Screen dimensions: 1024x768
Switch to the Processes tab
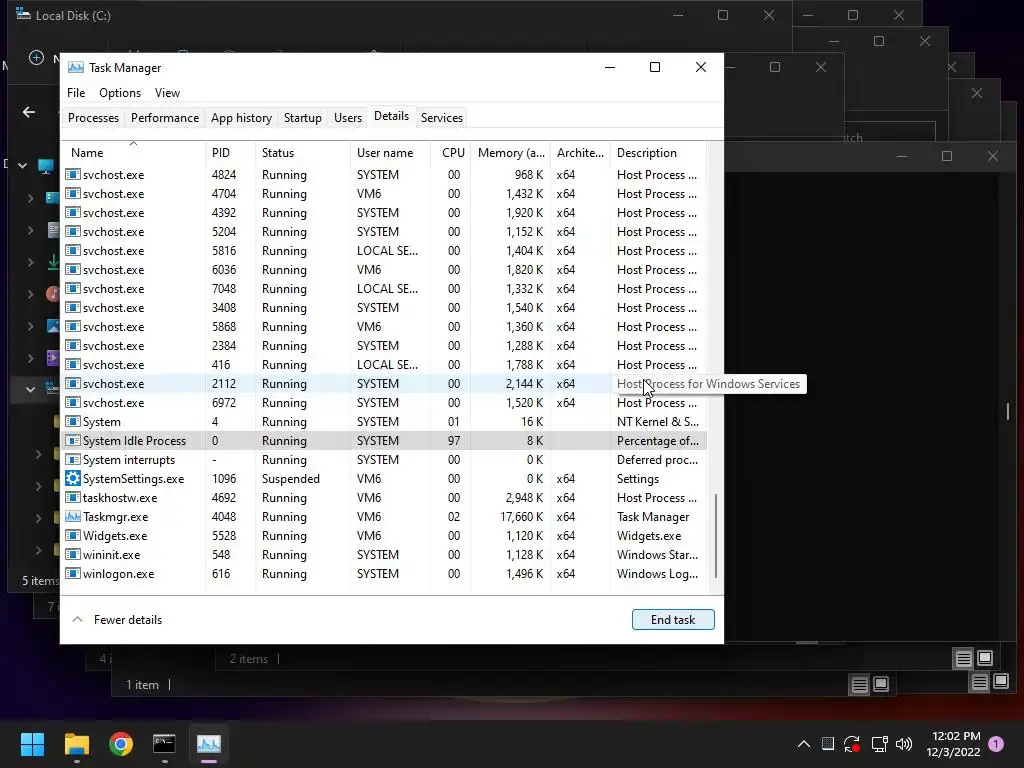point(93,118)
